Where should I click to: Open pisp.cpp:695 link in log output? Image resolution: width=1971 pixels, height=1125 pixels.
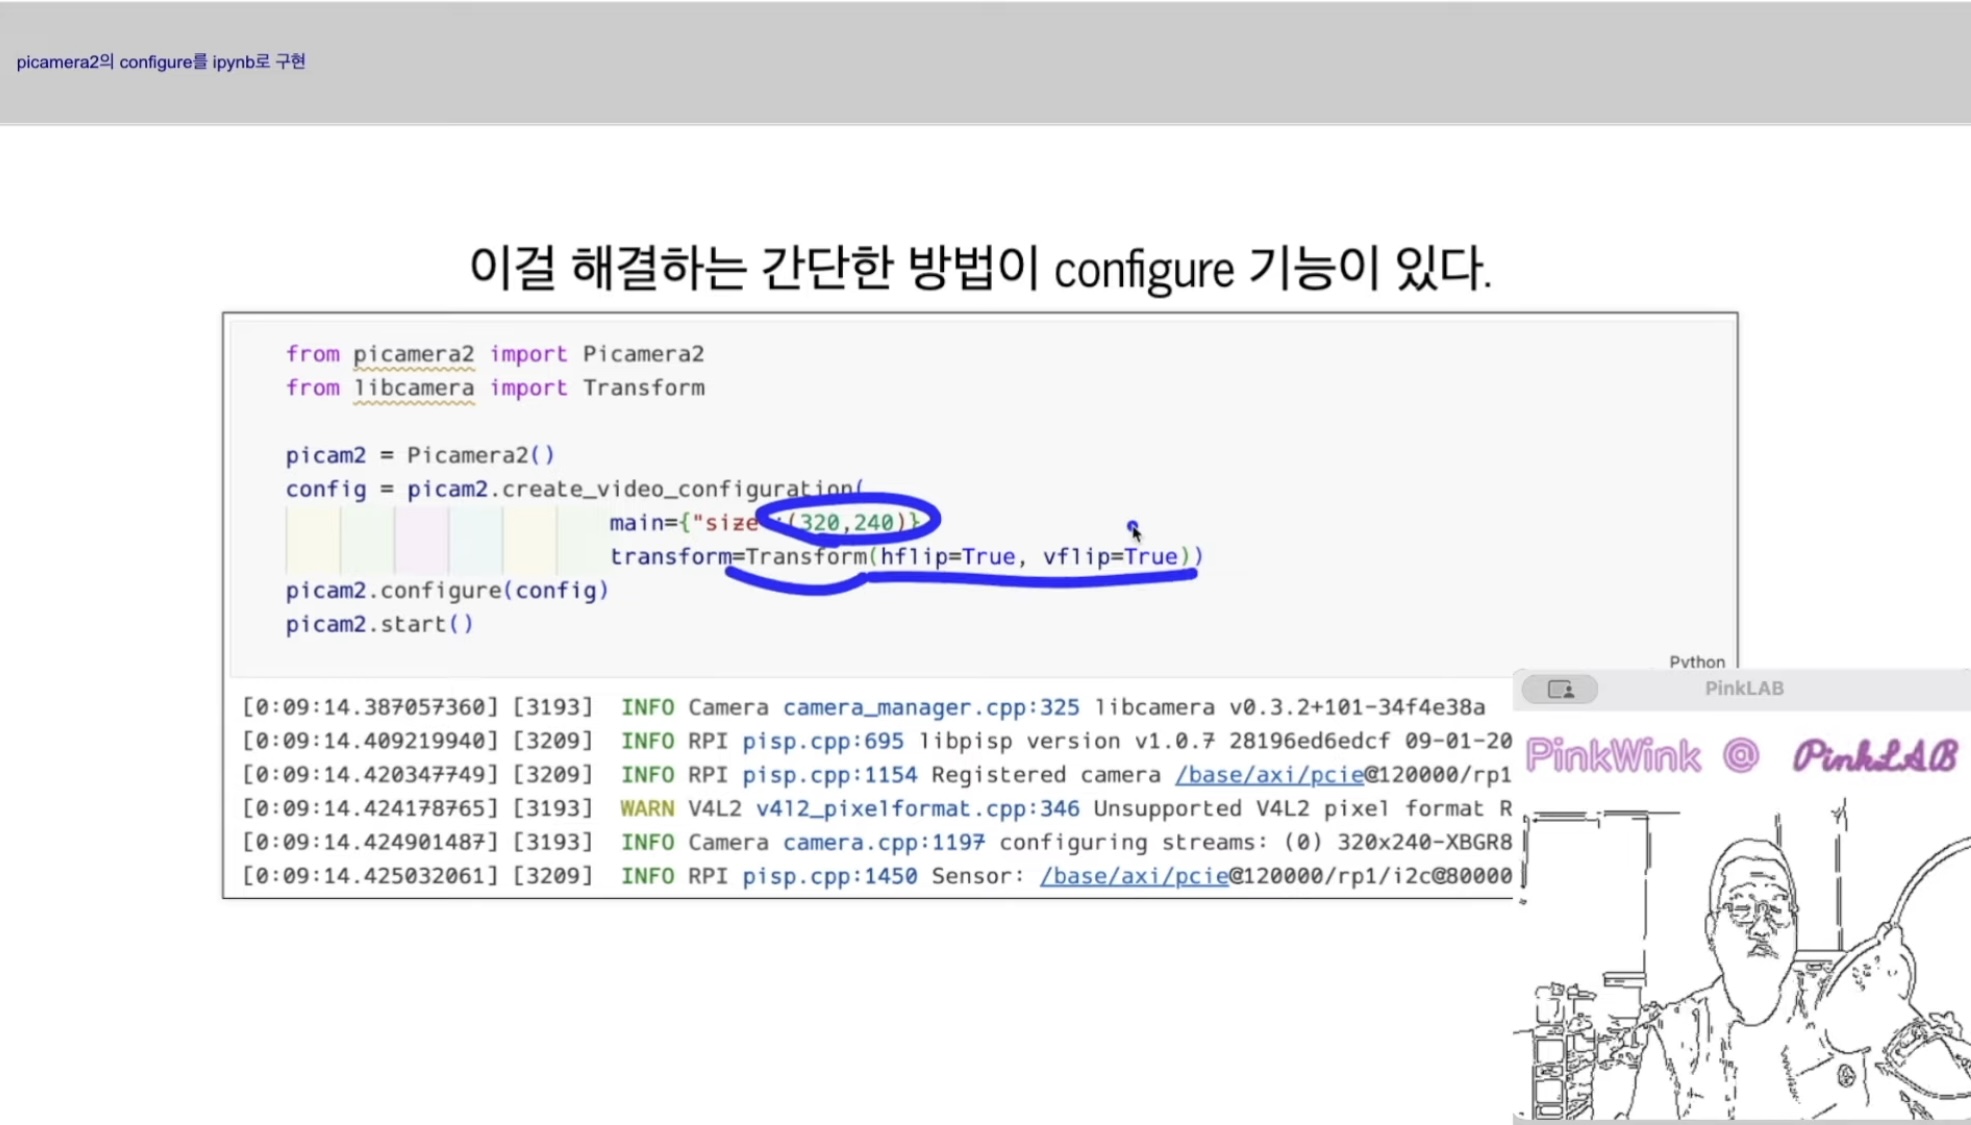[x=822, y=742]
